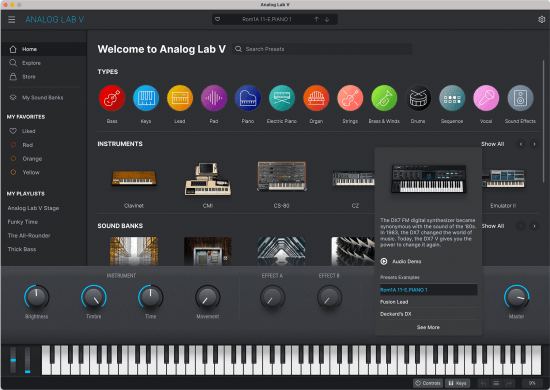
Task: Play the Audio Demo for DX7
Action: [384, 261]
